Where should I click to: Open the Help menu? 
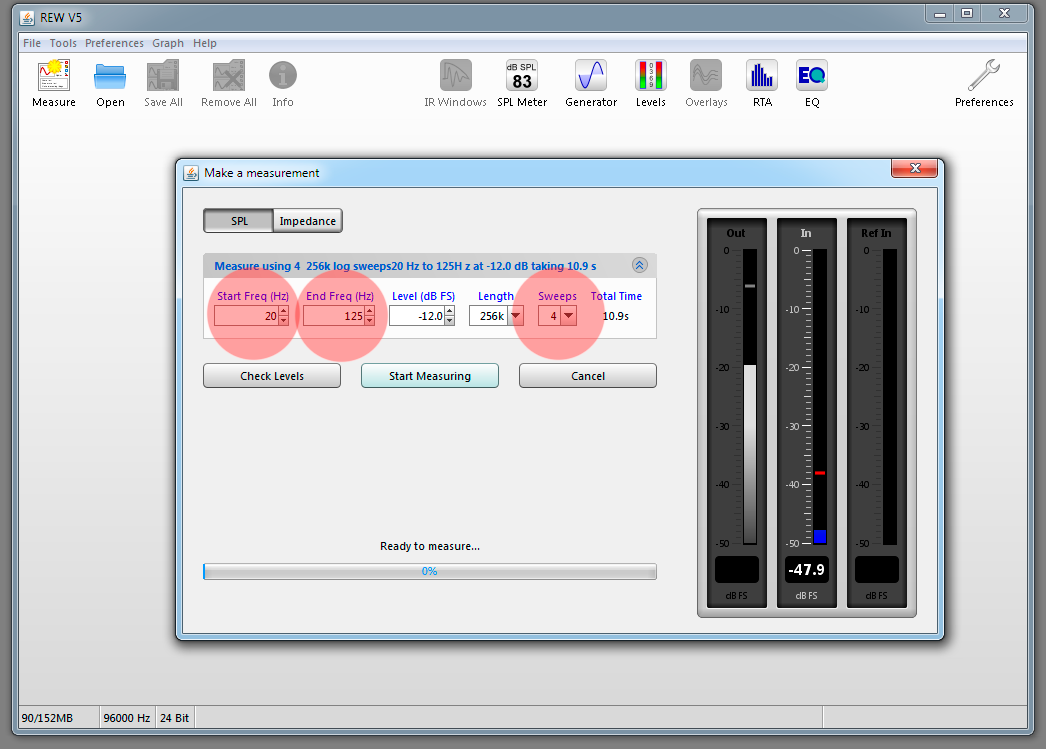pos(205,43)
